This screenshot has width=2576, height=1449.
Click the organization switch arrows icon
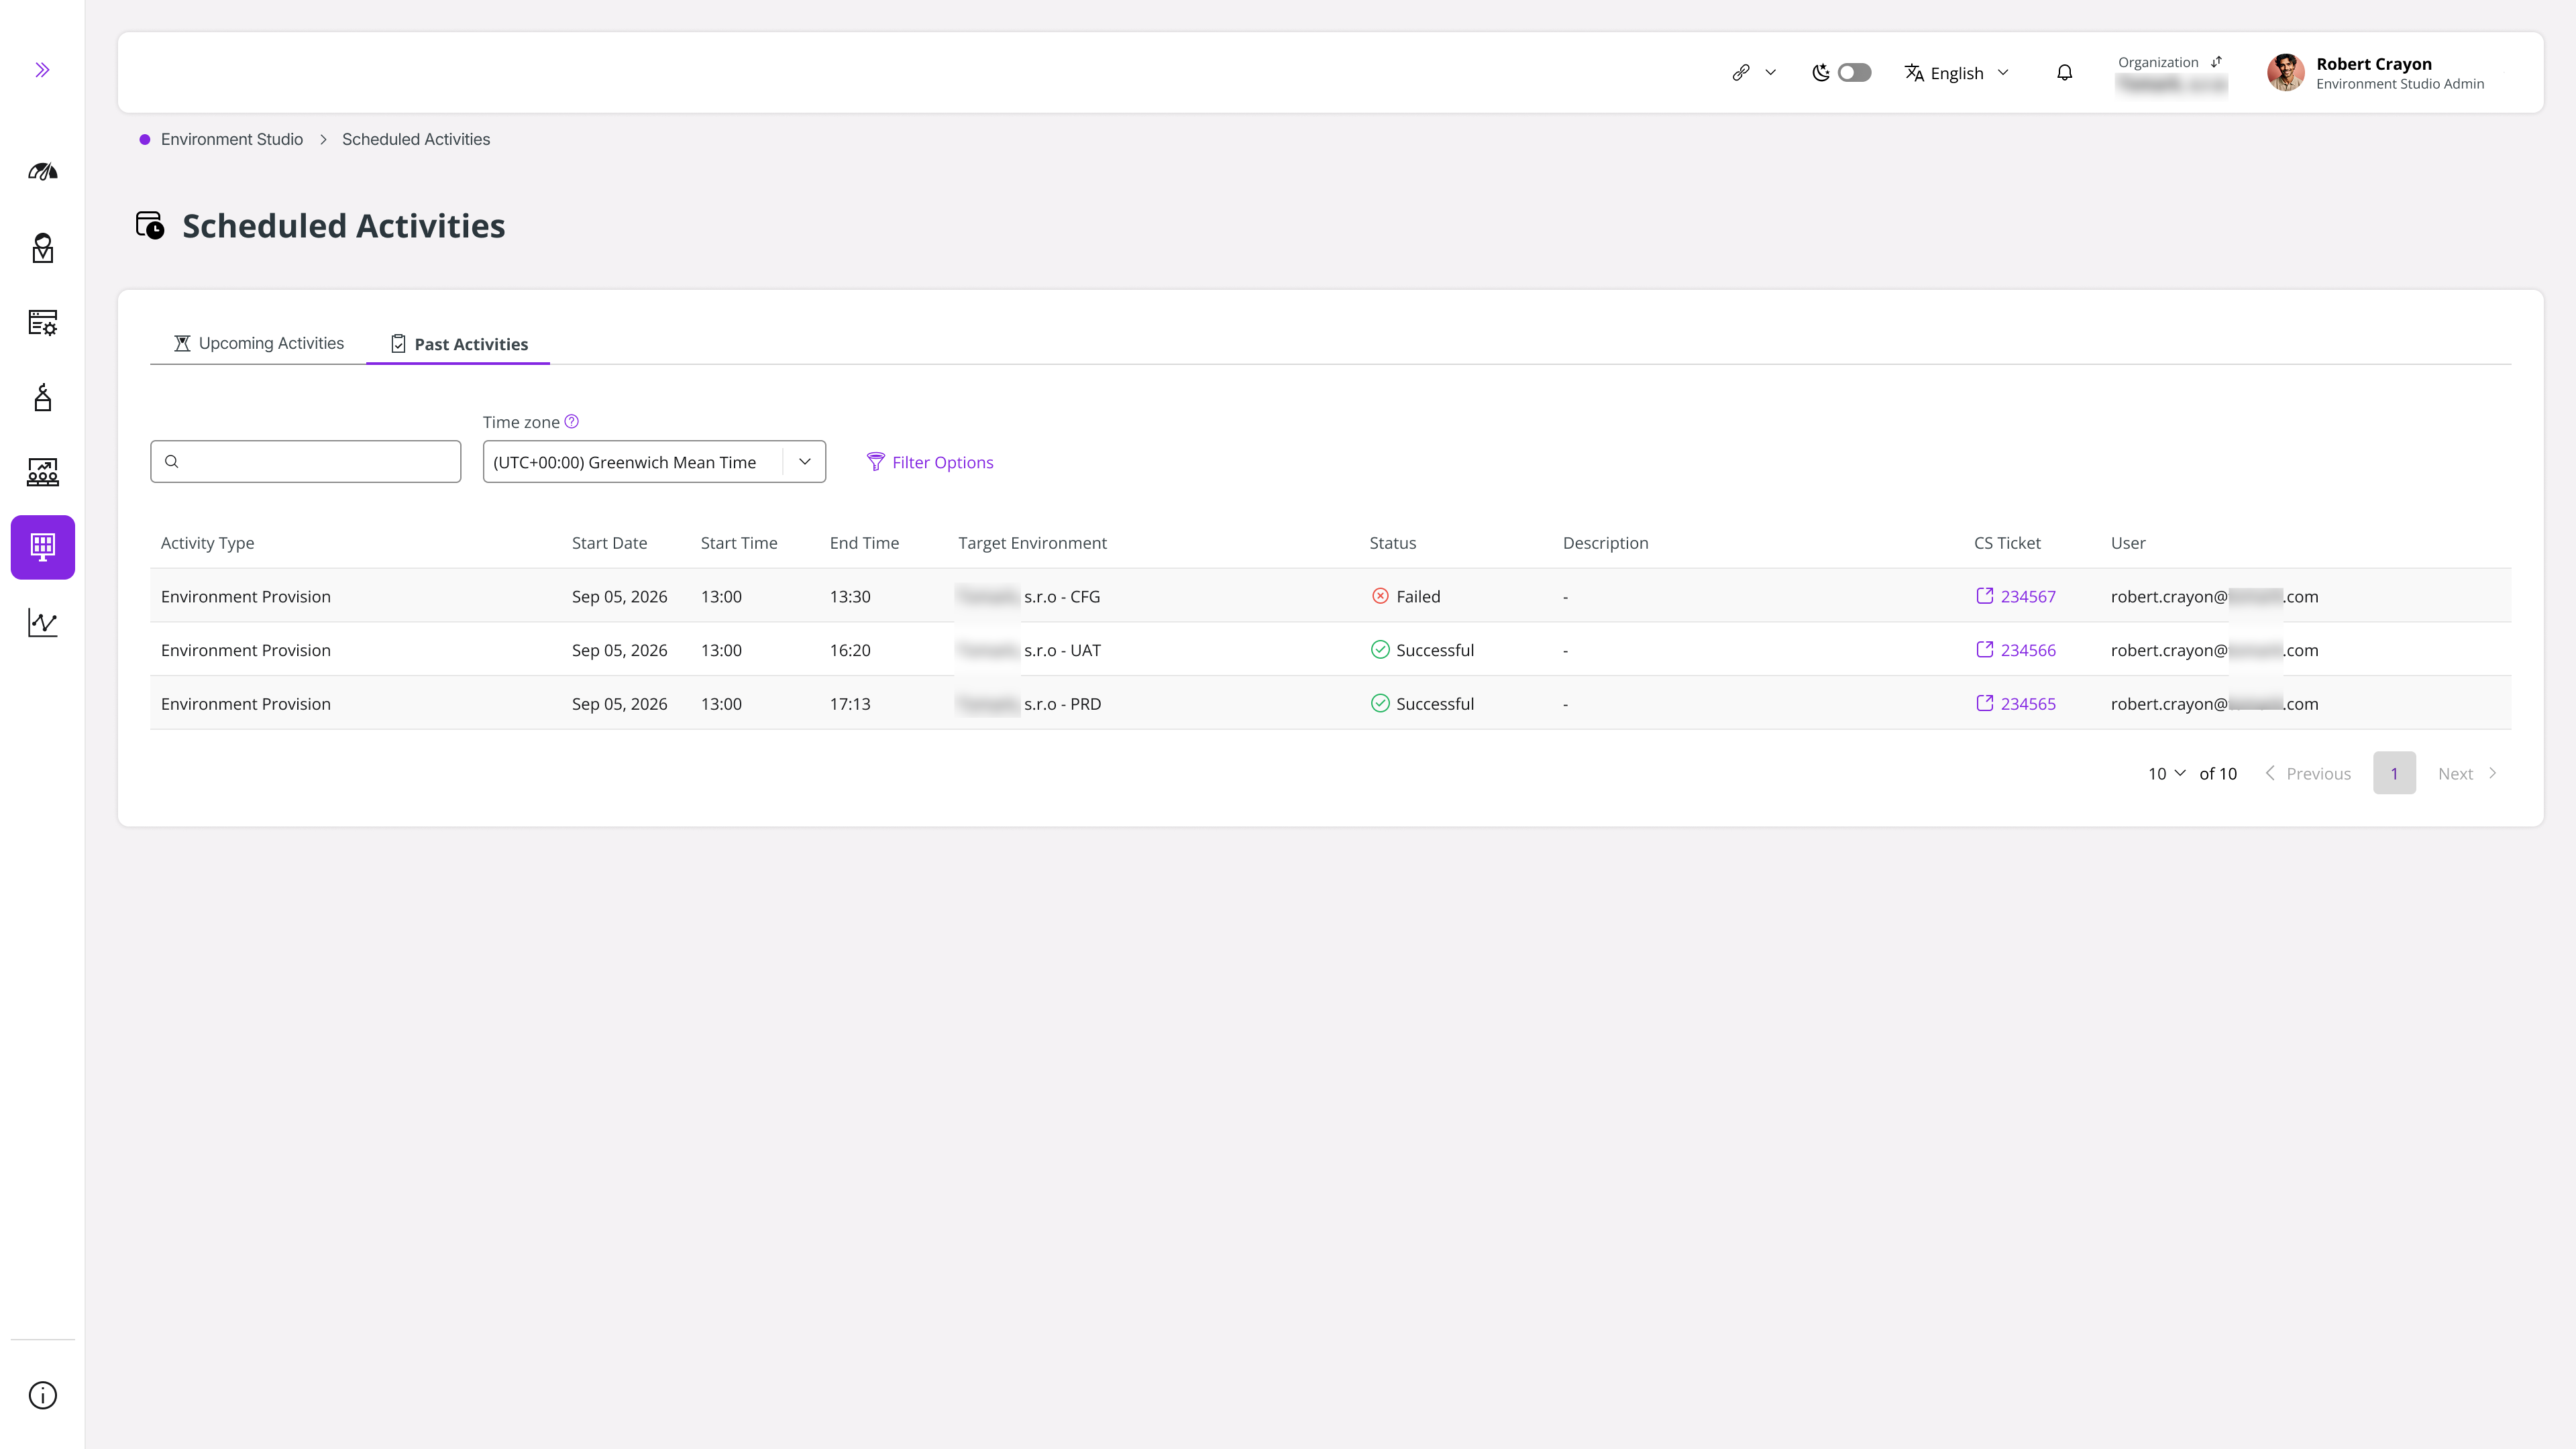tap(2216, 62)
